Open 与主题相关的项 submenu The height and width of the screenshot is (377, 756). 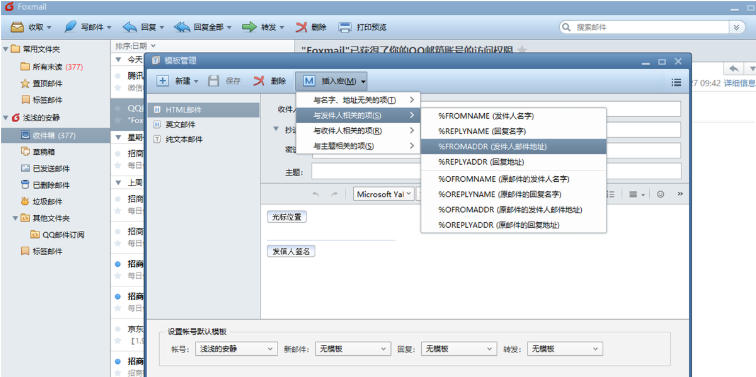[x=358, y=145]
